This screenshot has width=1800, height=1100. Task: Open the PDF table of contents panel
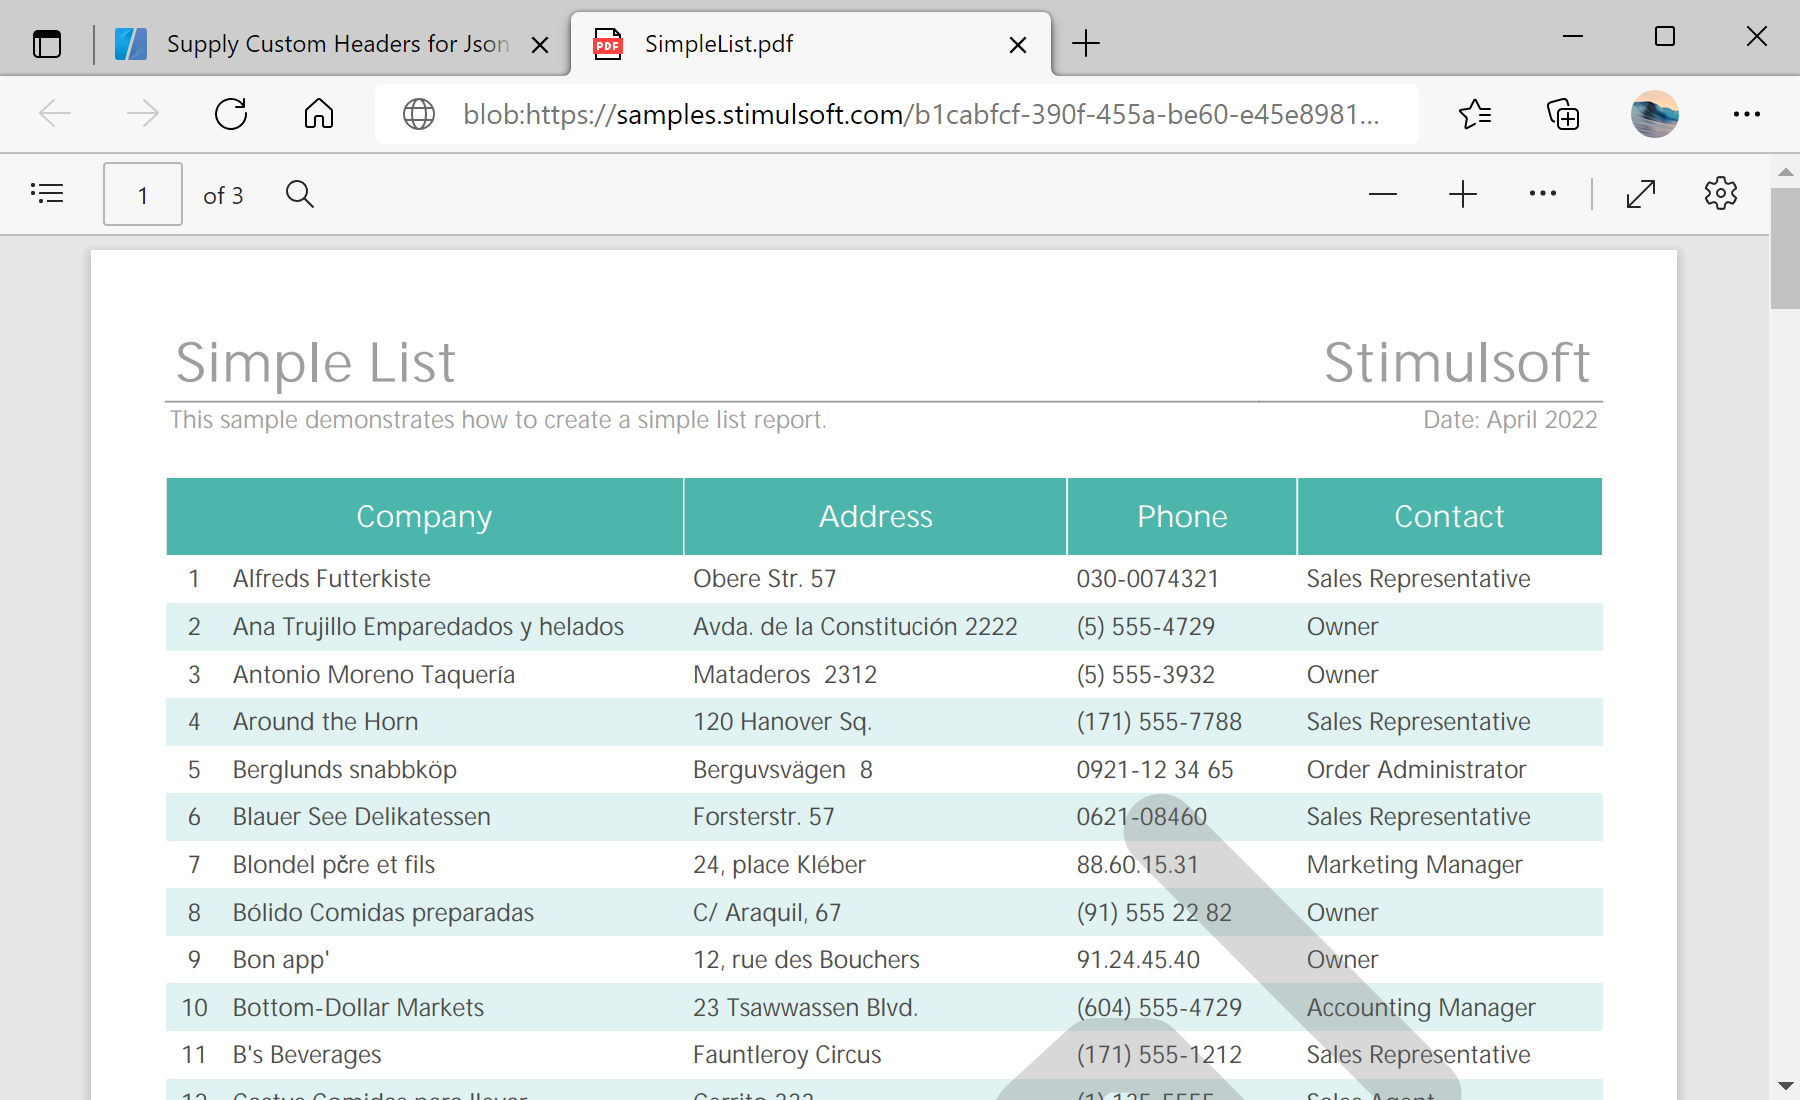47,193
